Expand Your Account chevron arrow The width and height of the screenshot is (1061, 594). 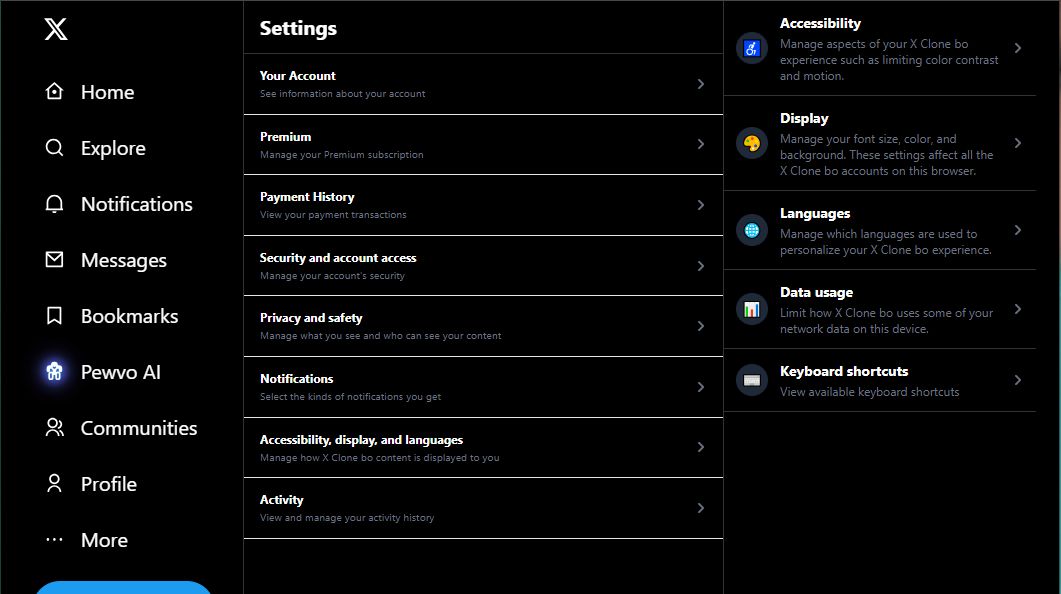click(701, 84)
